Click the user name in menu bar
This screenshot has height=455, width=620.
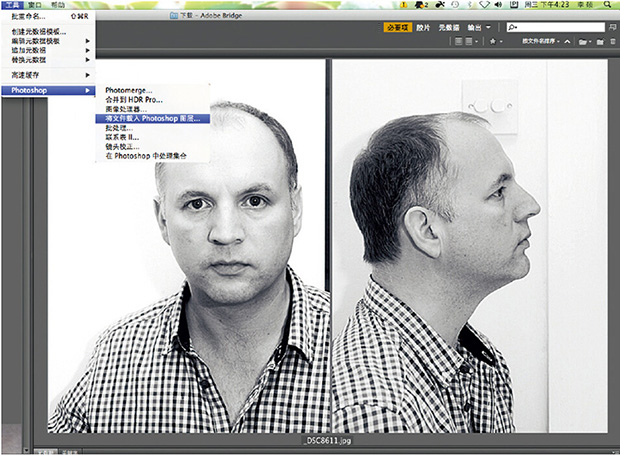[584, 5]
